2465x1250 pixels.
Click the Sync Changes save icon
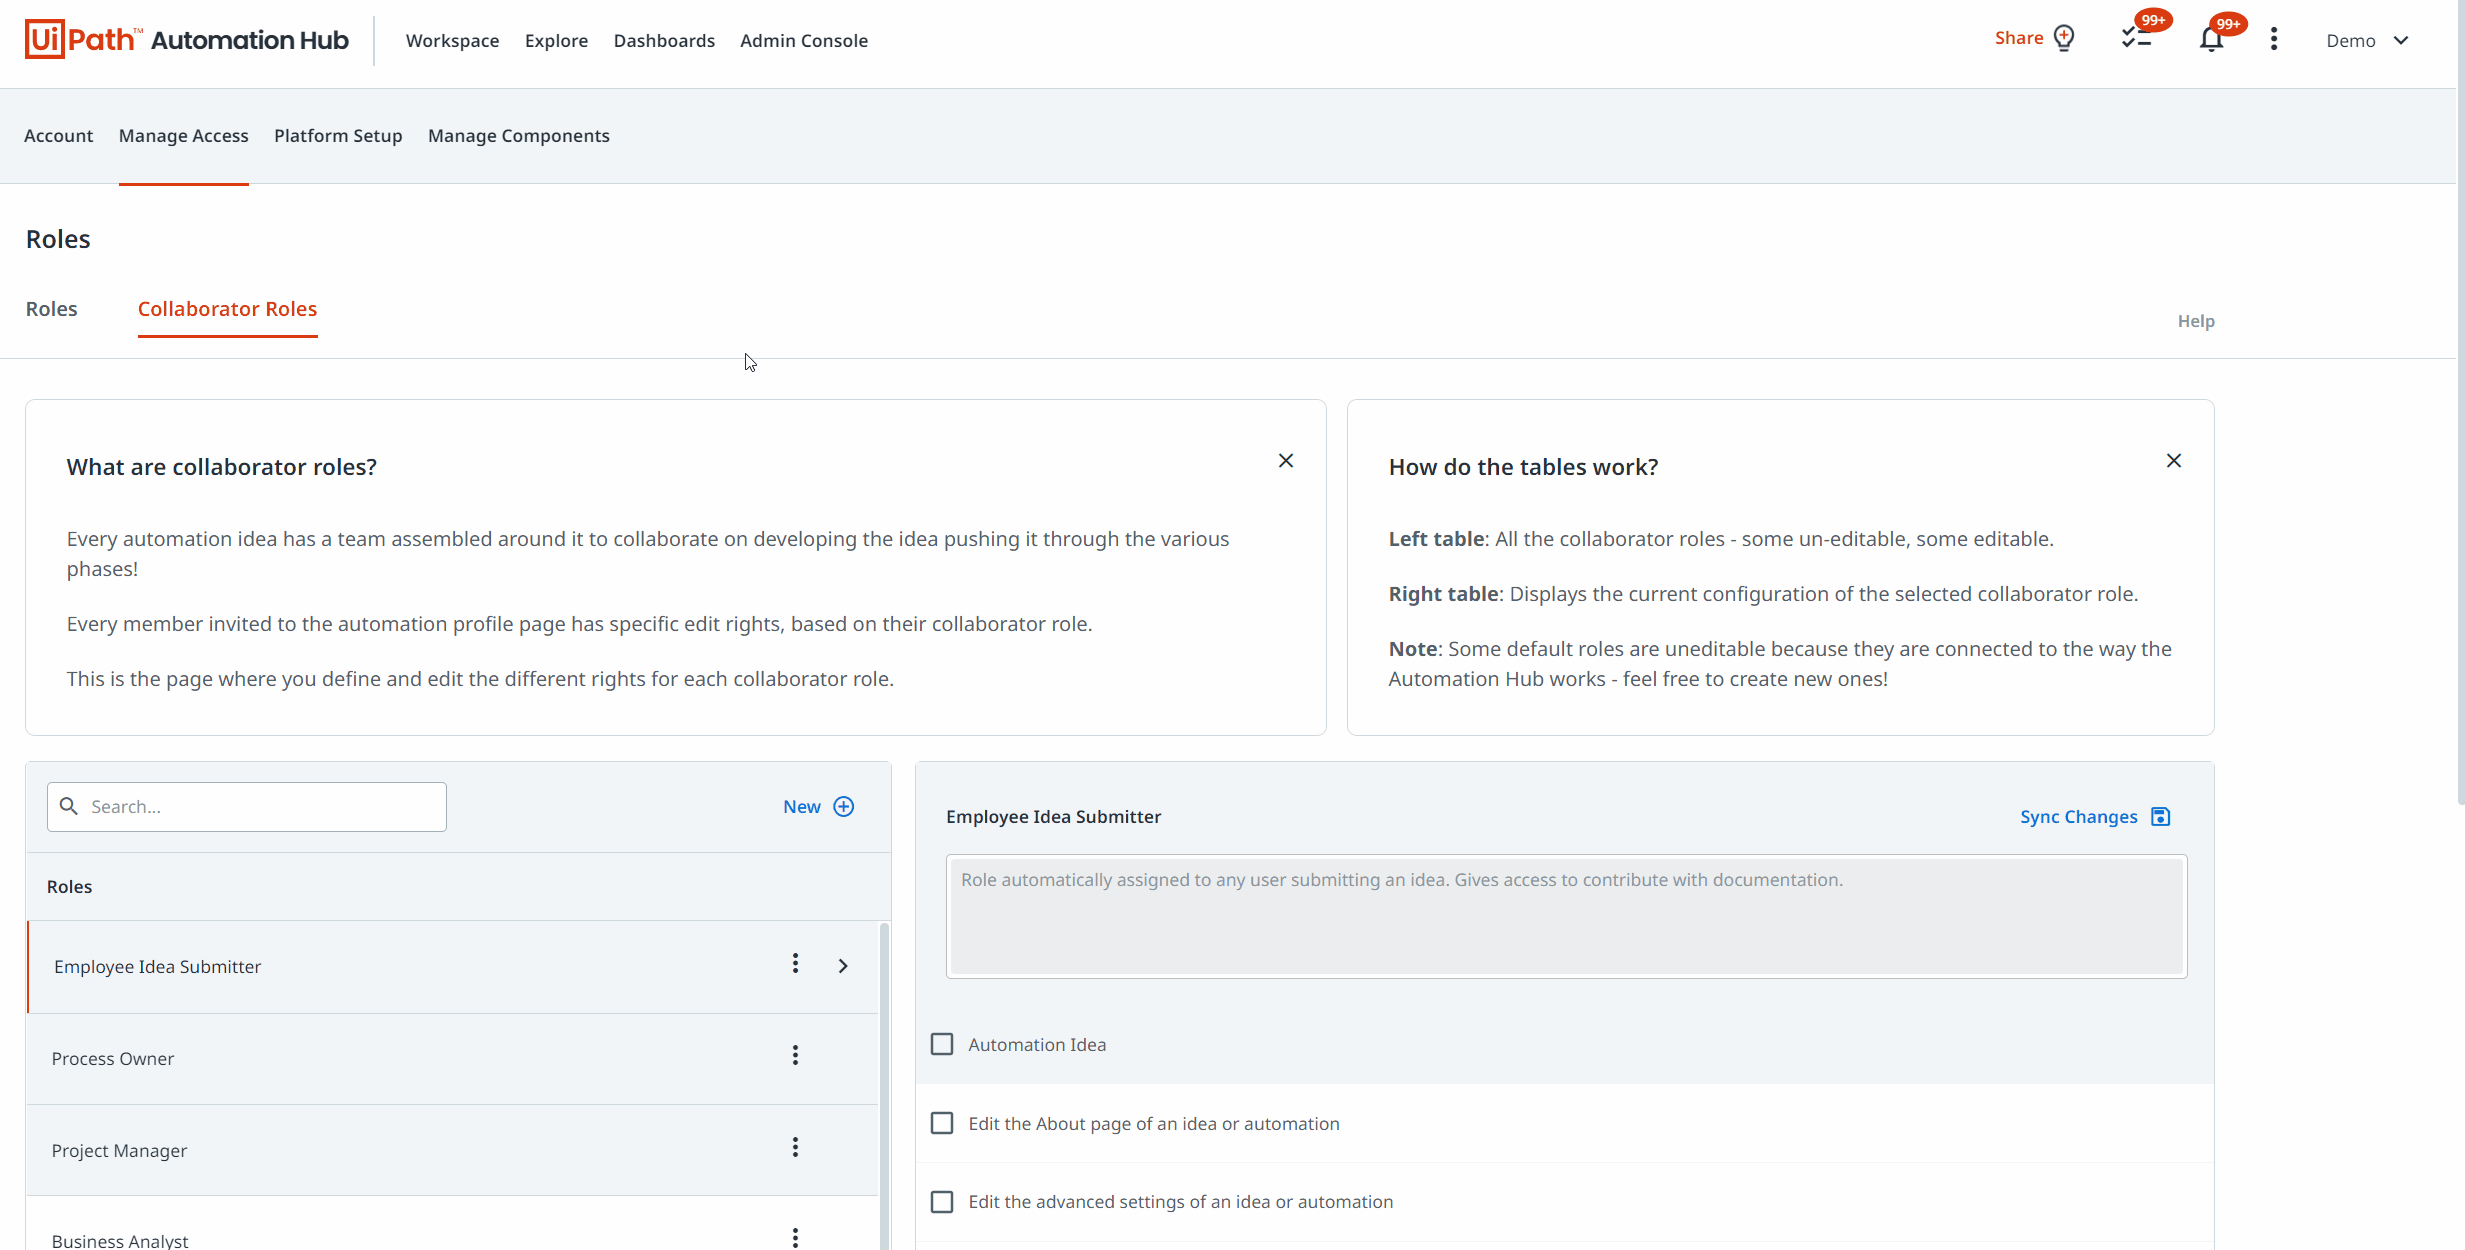[x=2160, y=817]
